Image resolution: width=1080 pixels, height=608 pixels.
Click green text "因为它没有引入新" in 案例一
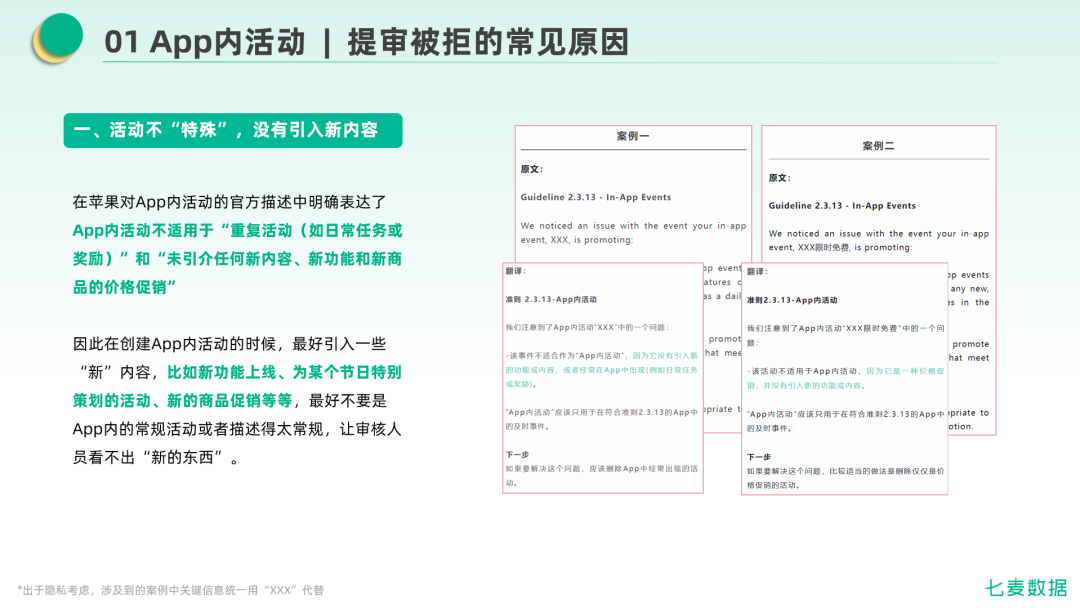point(665,356)
